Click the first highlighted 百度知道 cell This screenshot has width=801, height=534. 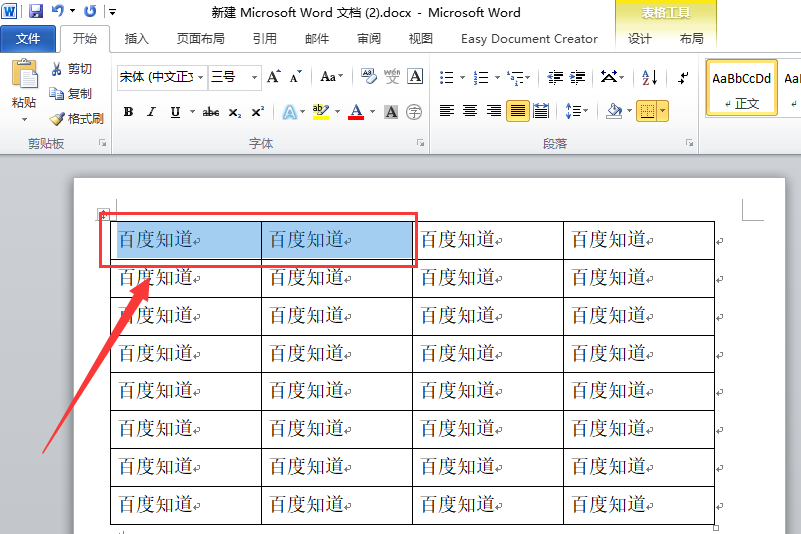[x=186, y=240]
